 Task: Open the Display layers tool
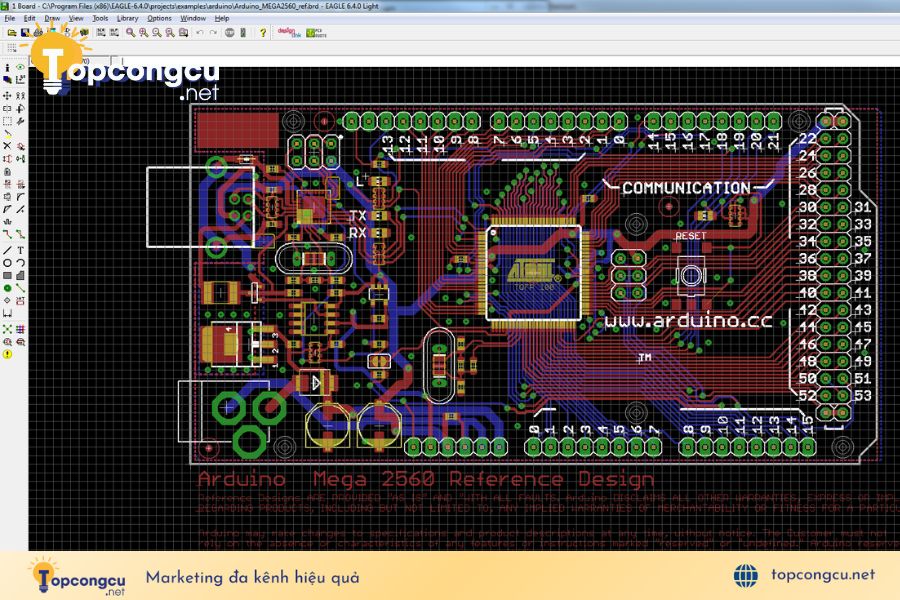[x=7, y=80]
